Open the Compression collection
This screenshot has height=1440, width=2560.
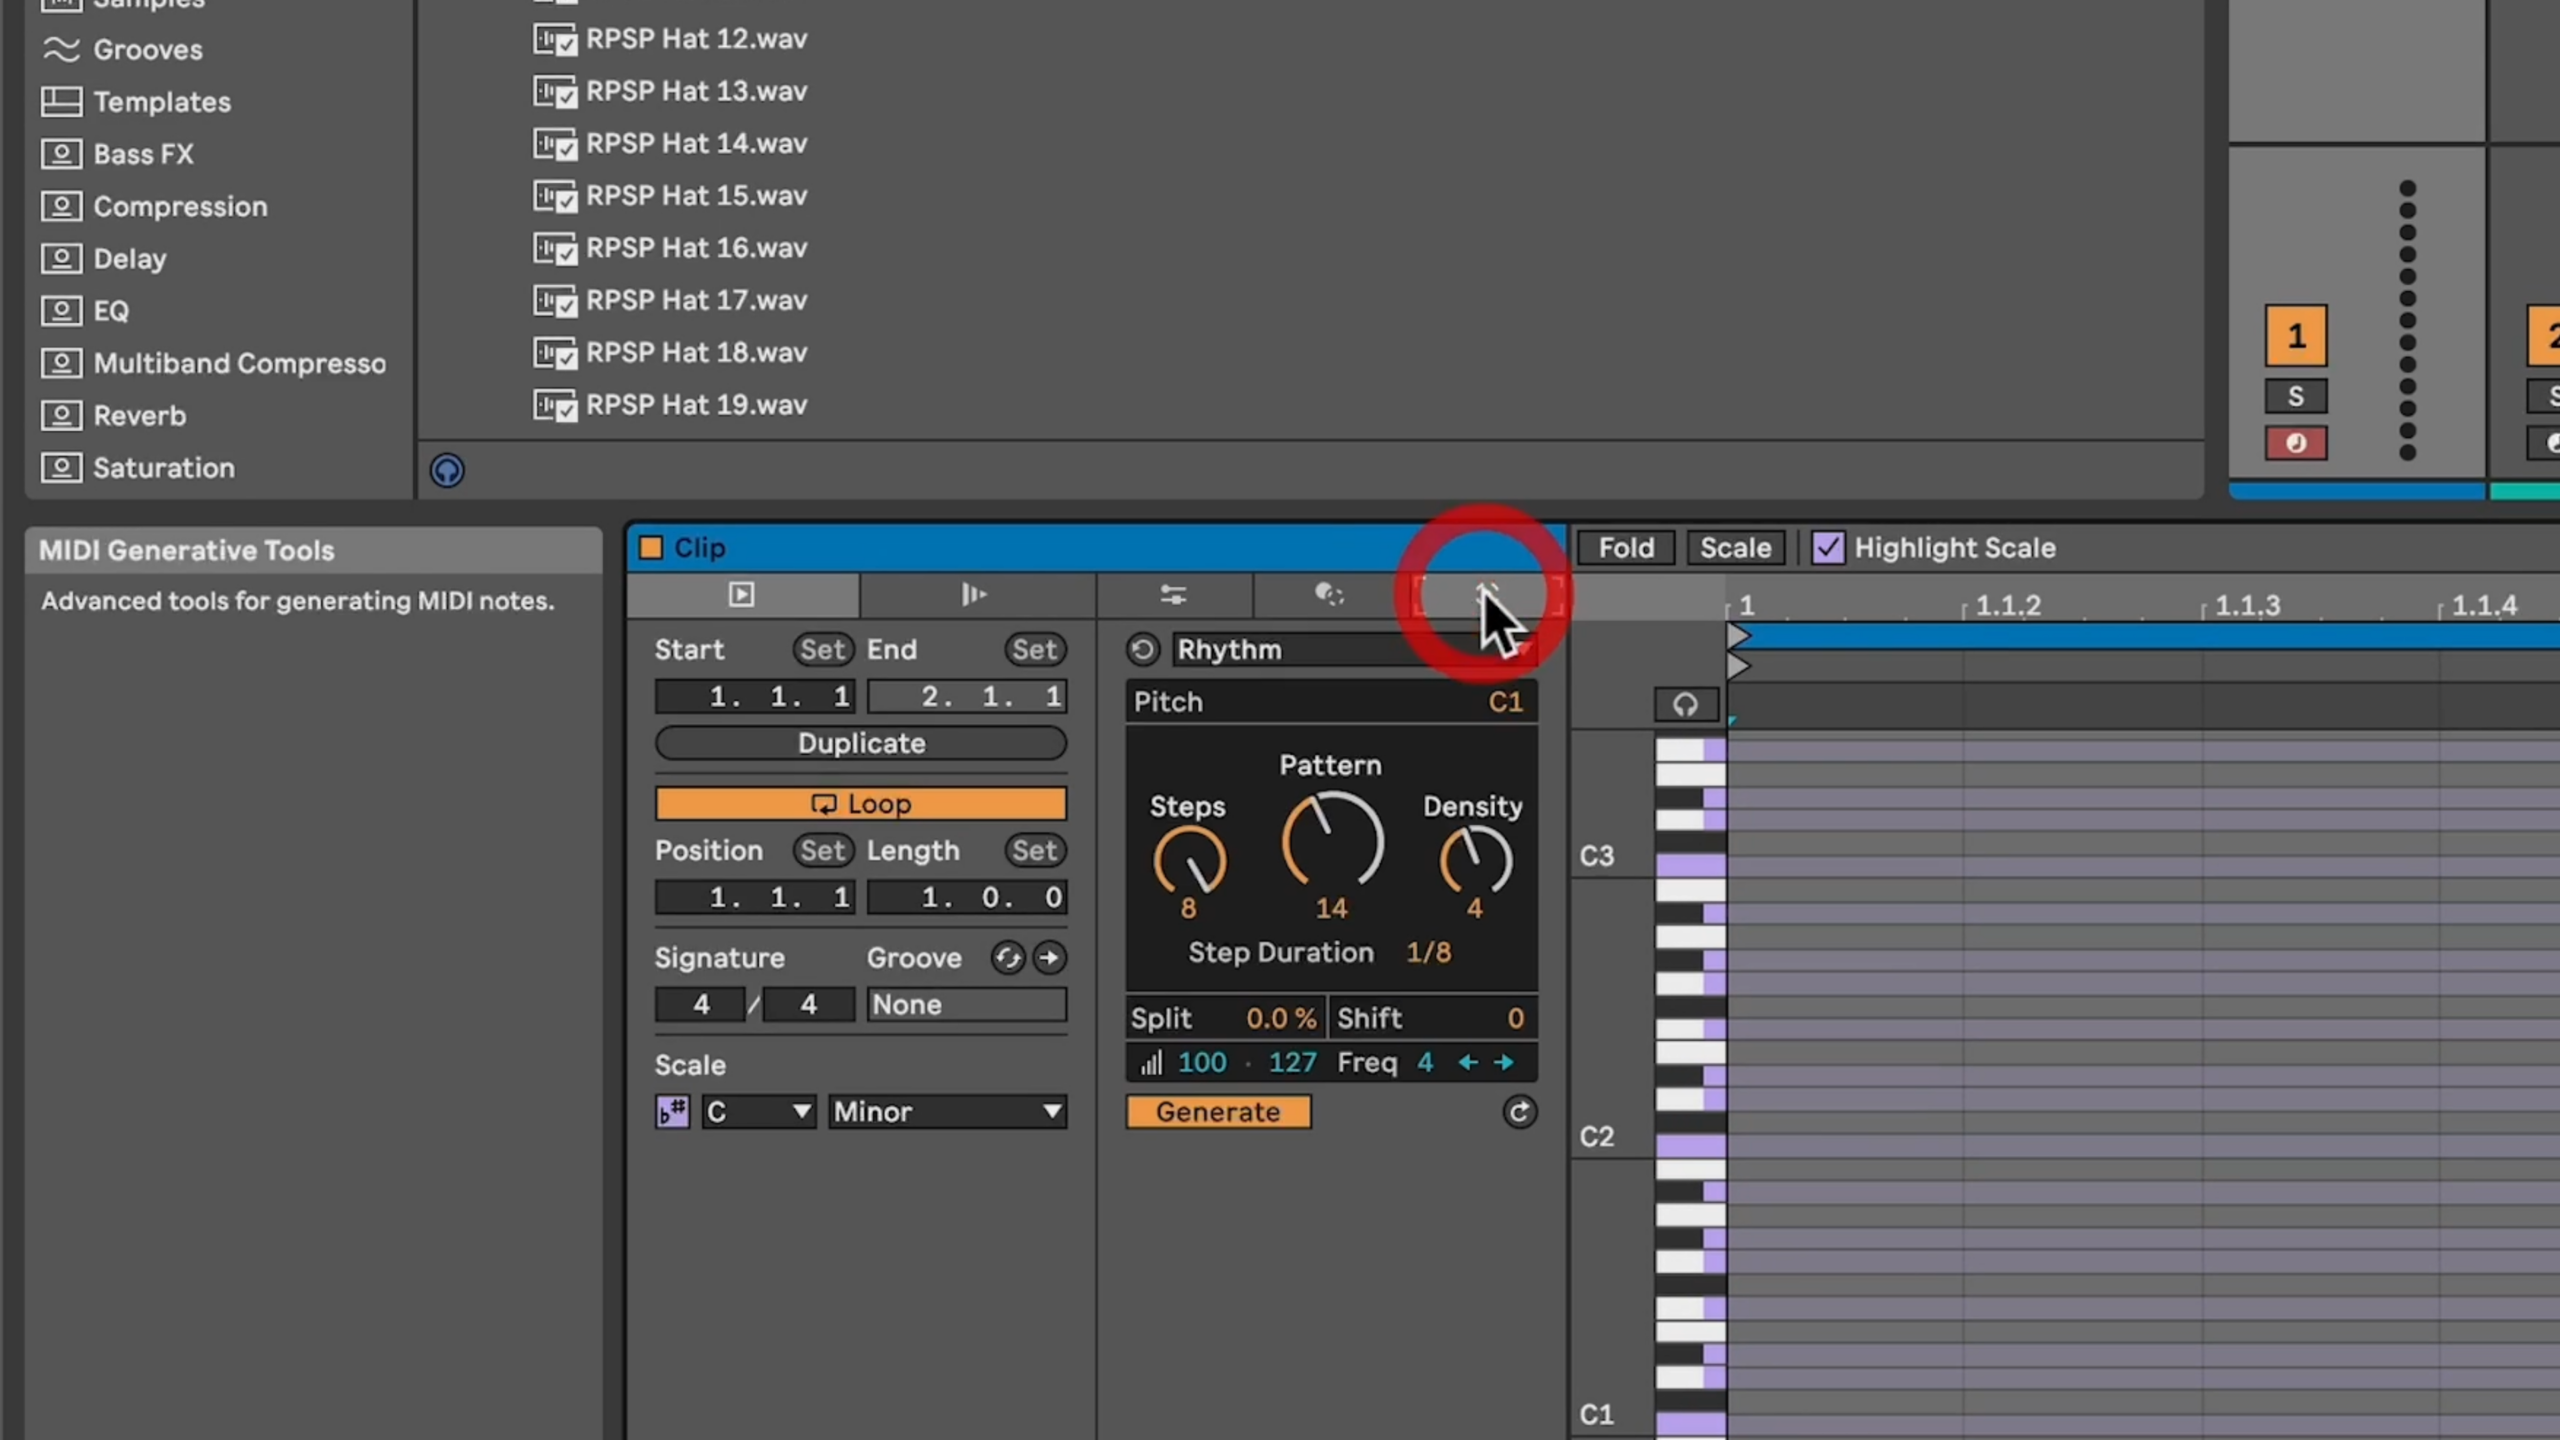[180, 206]
